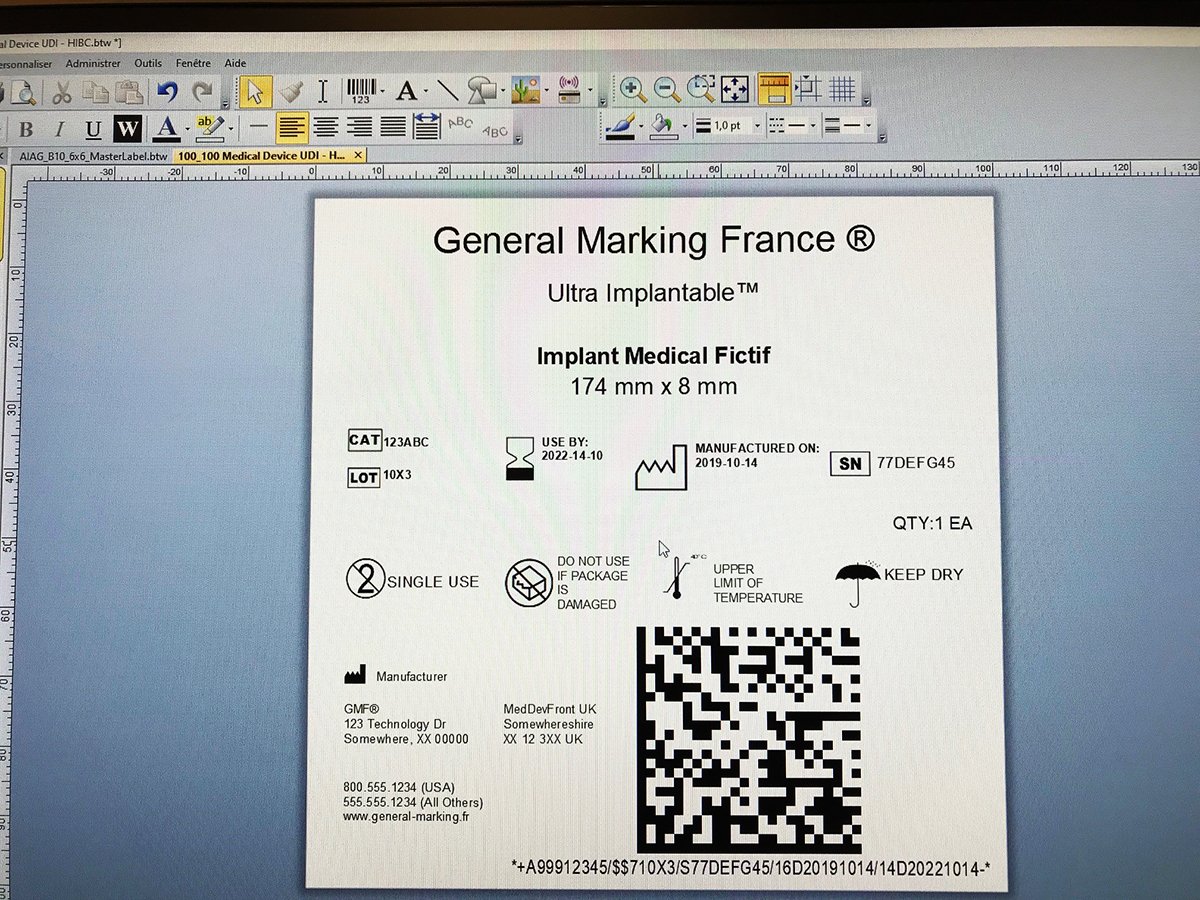Apply the fit-width text spacing icon
Viewport: 1200px width, 900px height.
pos(427,126)
